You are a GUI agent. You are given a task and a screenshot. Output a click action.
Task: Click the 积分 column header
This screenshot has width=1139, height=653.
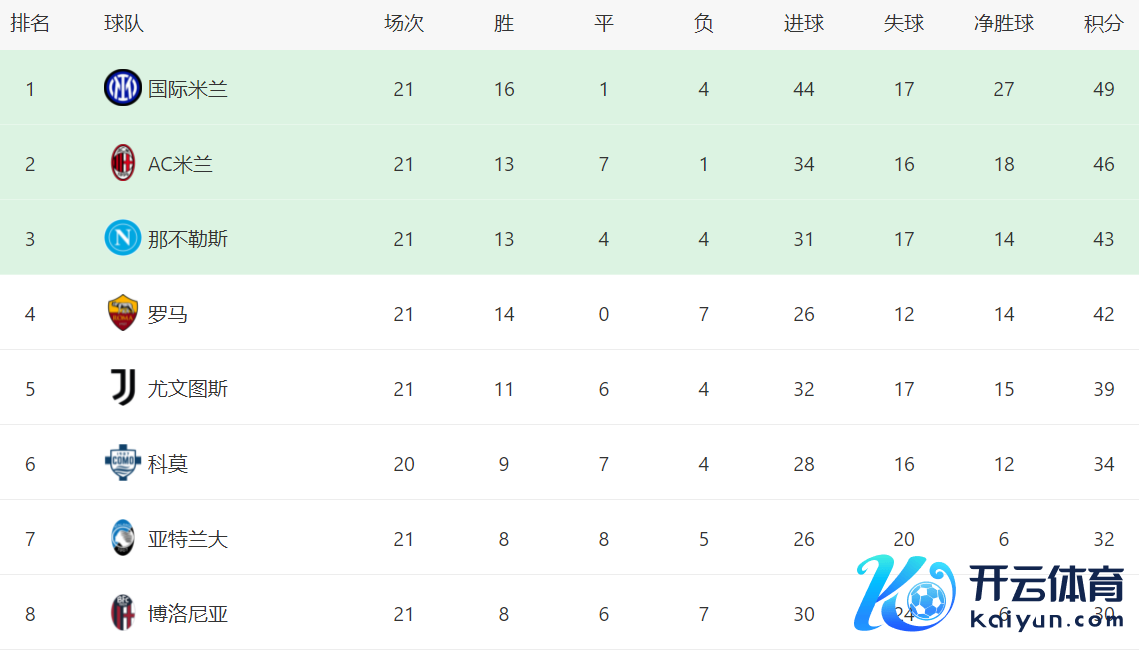tap(1103, 24)
